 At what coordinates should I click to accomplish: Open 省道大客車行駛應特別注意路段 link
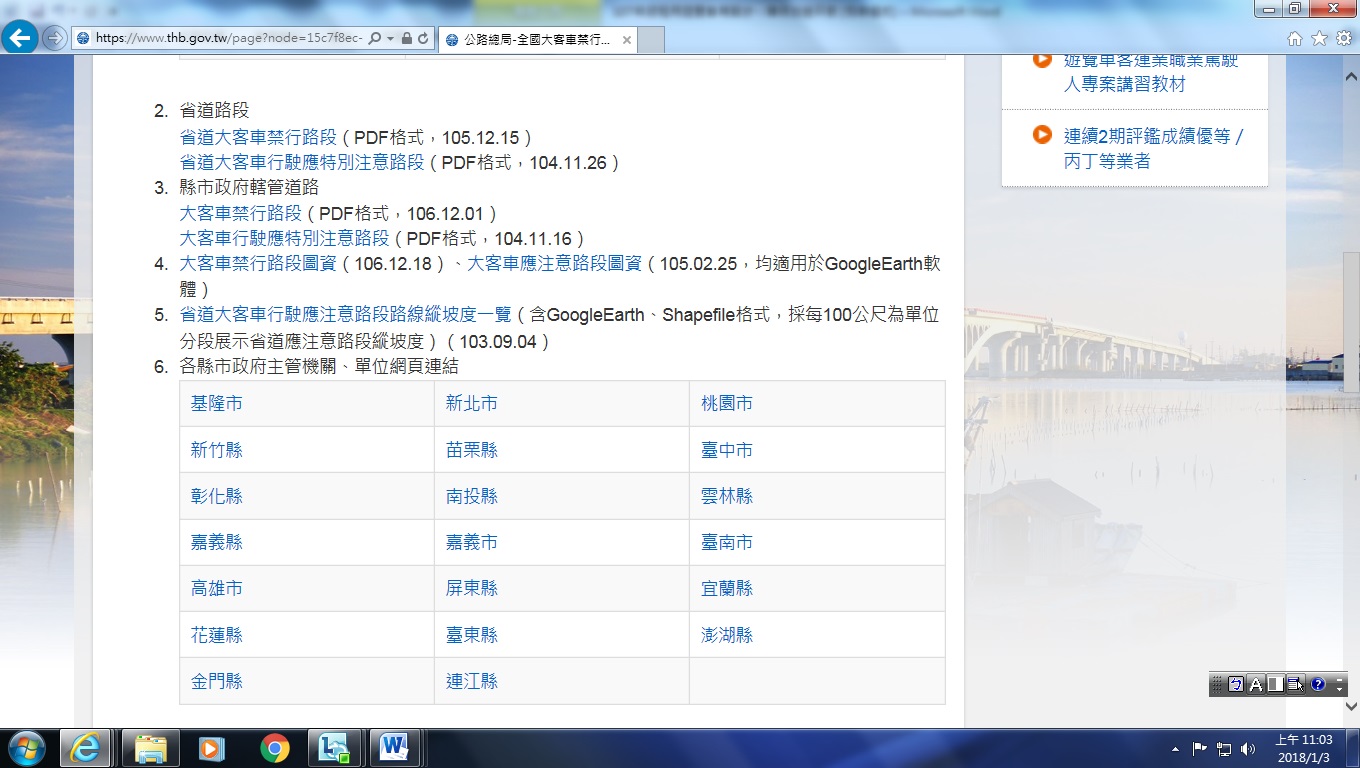[x=302, y=162]
